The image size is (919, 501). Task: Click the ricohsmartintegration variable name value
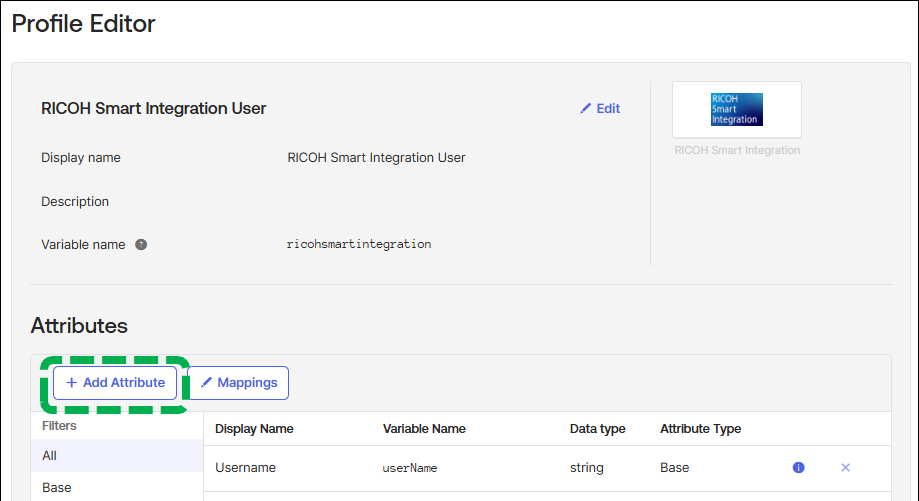[x=359, y=244]
